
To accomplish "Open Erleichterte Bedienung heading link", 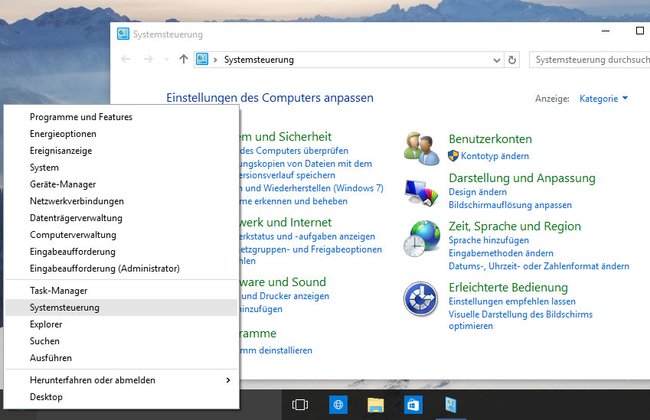I will [508, 287].
